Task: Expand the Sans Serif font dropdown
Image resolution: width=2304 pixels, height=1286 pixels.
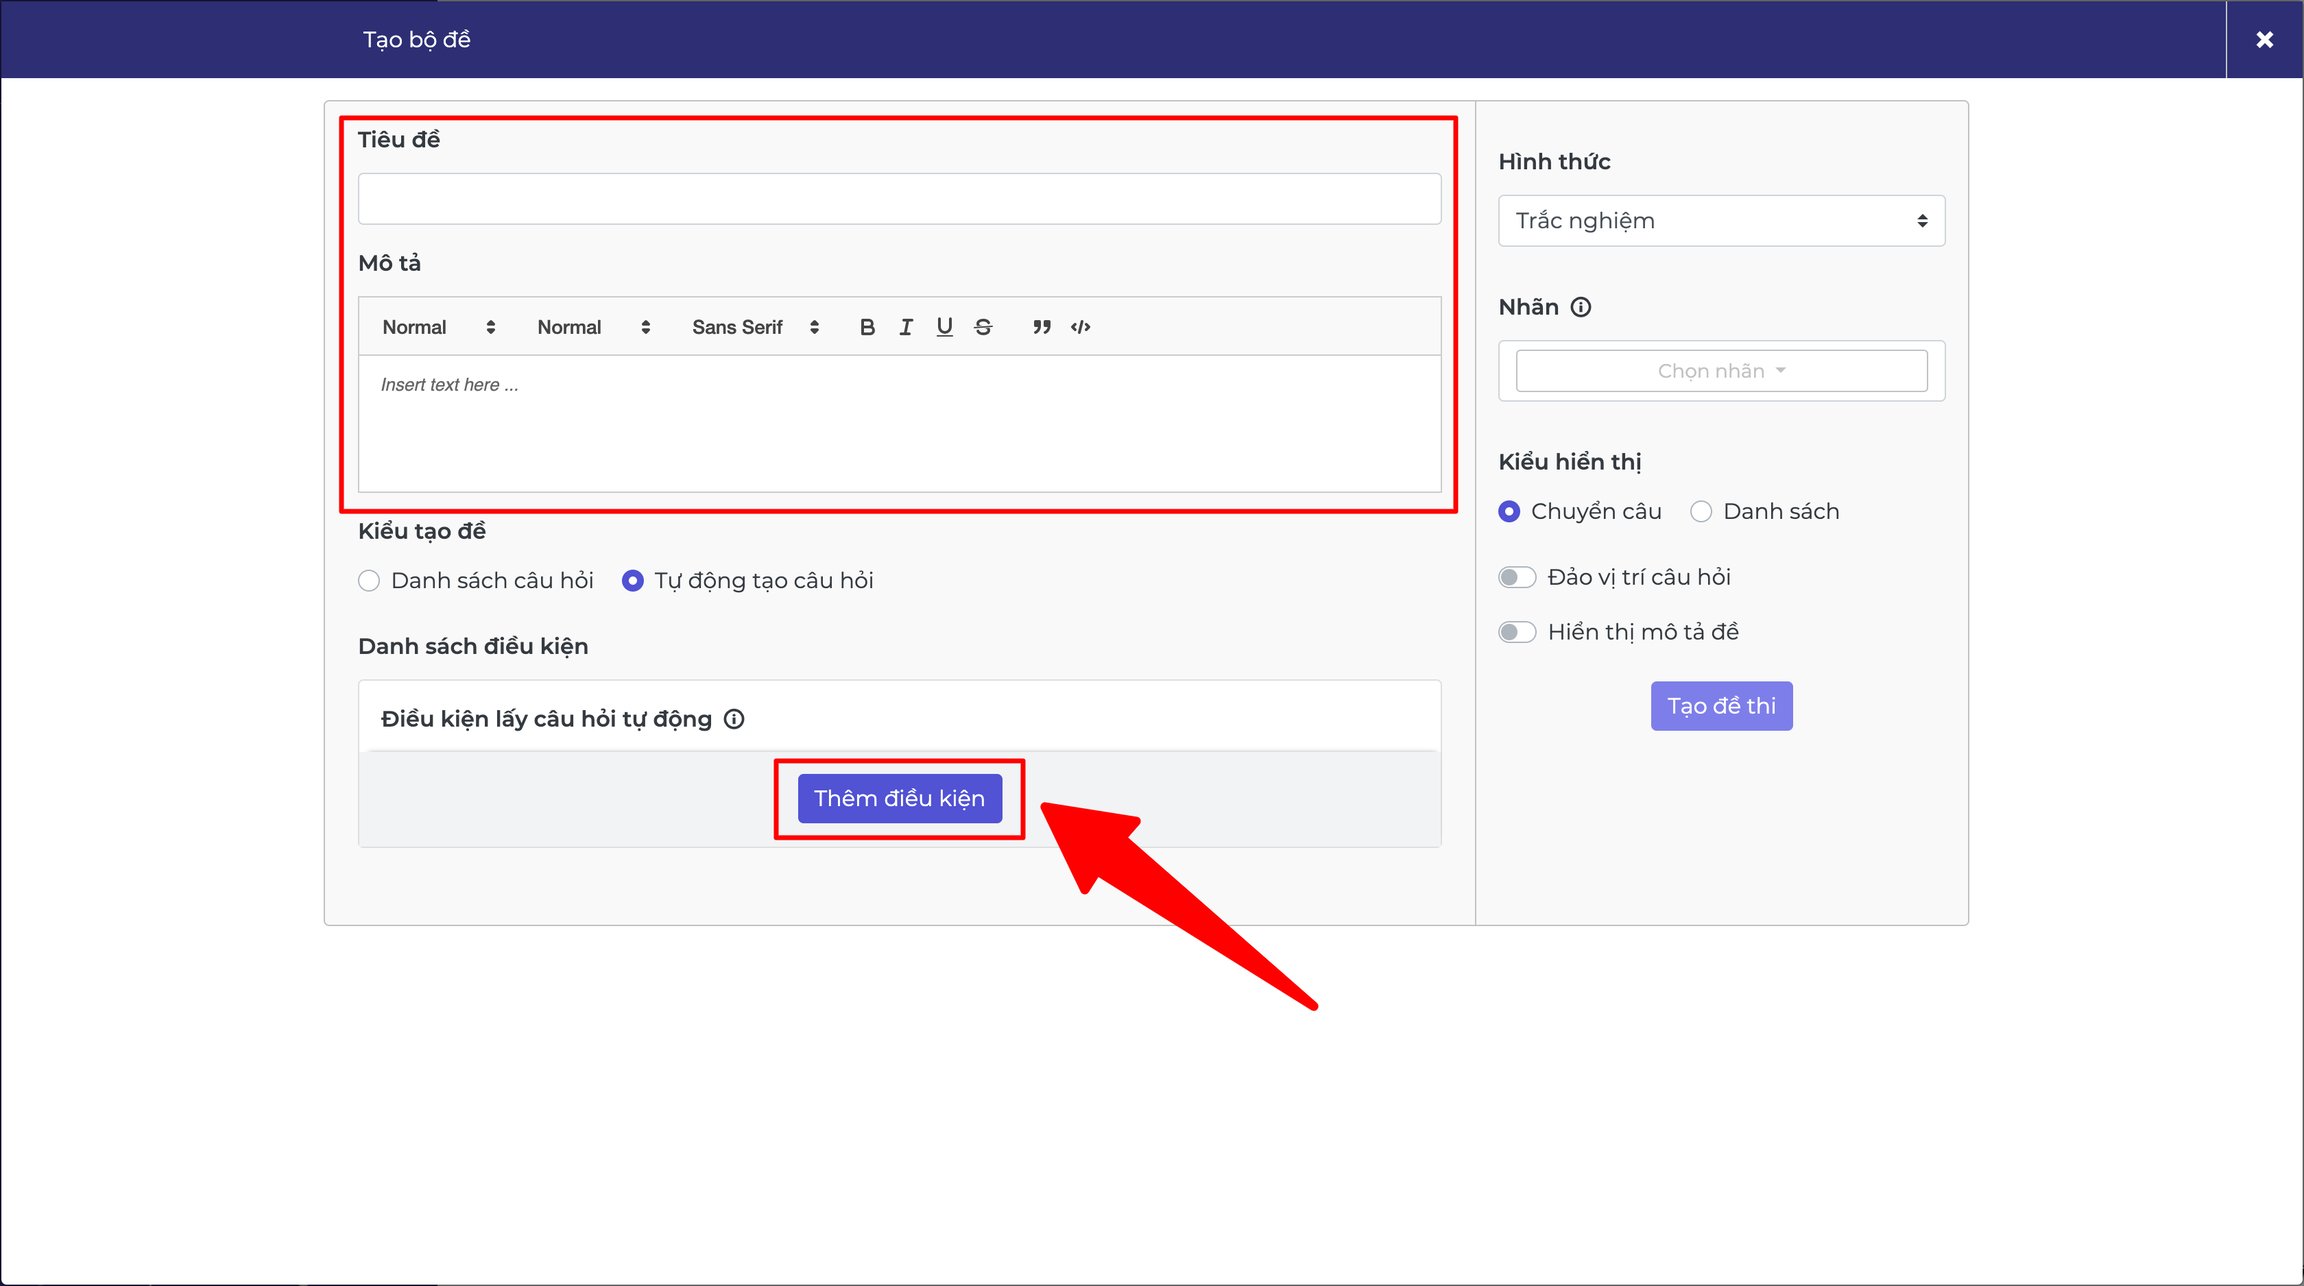Action: coord(755,327)
